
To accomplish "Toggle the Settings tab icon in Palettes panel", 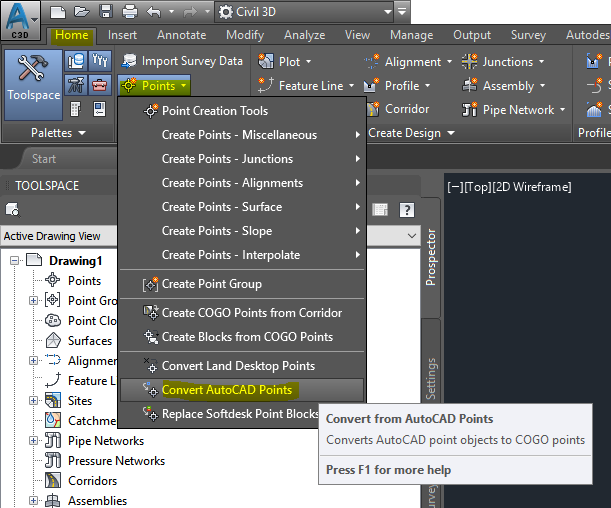I will coord(100,61).
